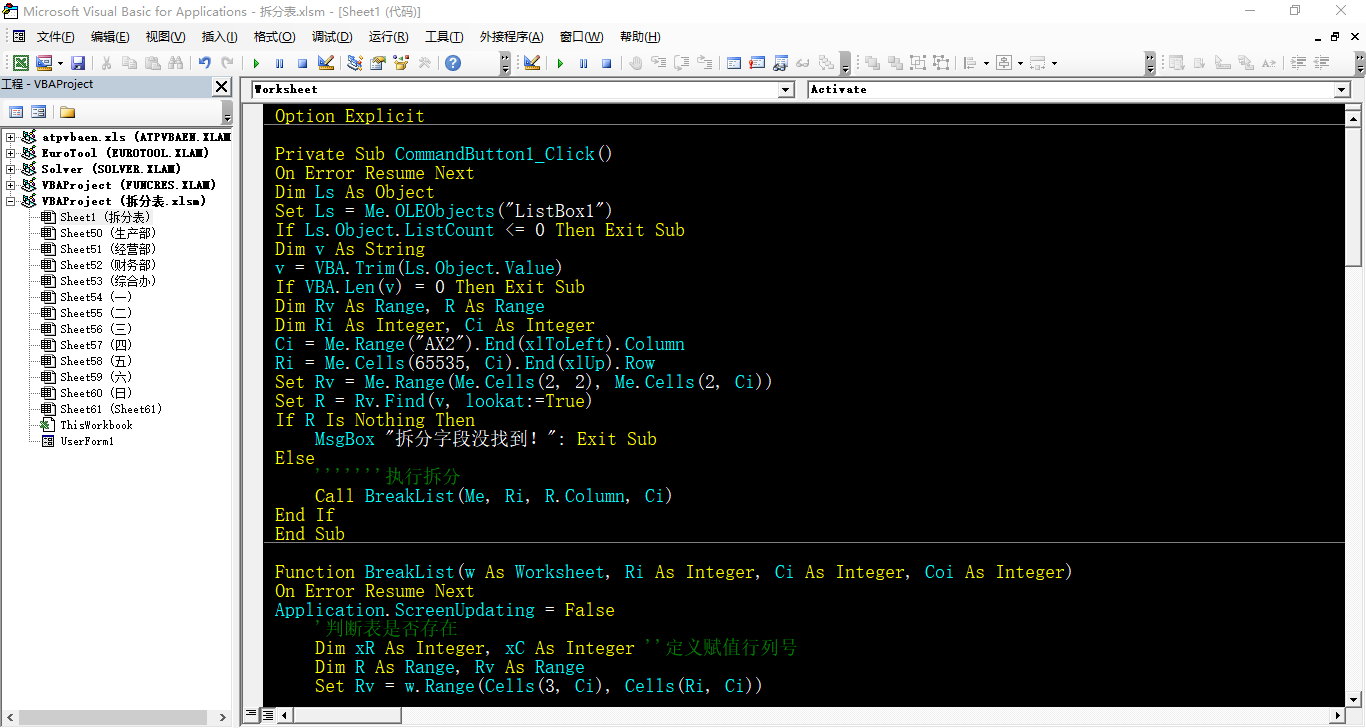The height and width of the screenshot is (728, 1366).
Task: Select Sheet1 (拆分表) in project tree
Action: click(97, 217)
